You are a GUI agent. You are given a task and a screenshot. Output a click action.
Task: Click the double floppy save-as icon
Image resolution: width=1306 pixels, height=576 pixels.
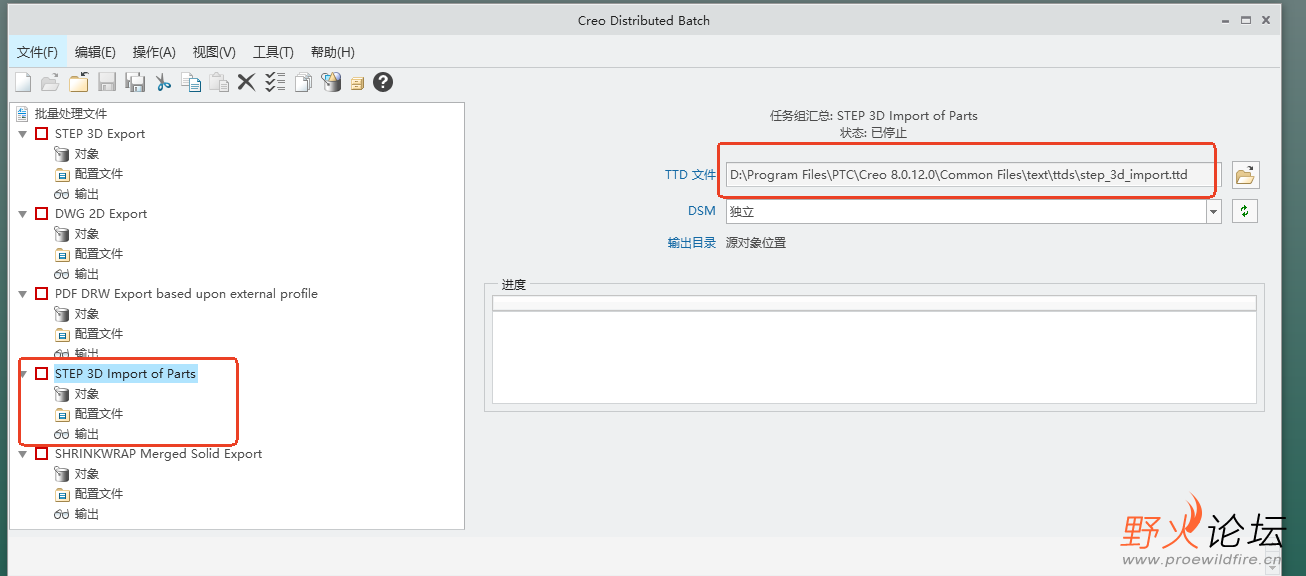coord(135,82)
